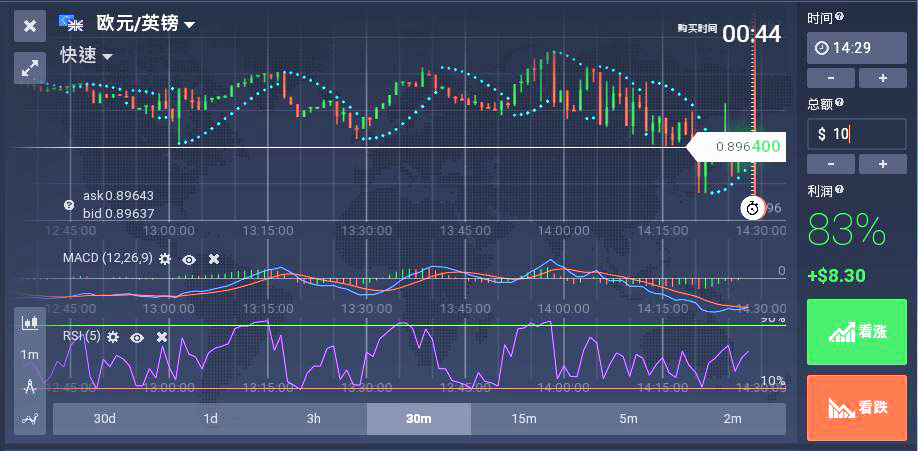This screenshot has height=451, width=918.
Task: Select the 1d timeframe tab
Action: pyautogui.click(x=210, y=419)
